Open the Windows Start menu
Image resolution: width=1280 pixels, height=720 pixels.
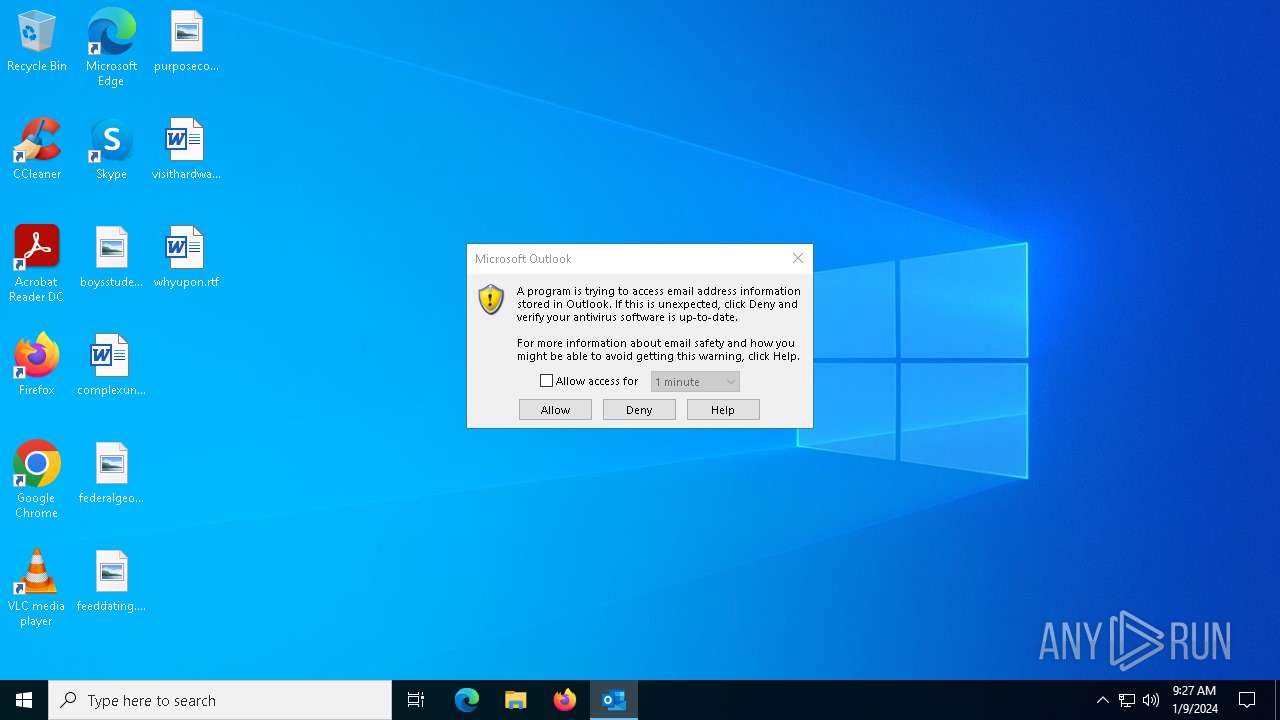[x=24, y=700]
